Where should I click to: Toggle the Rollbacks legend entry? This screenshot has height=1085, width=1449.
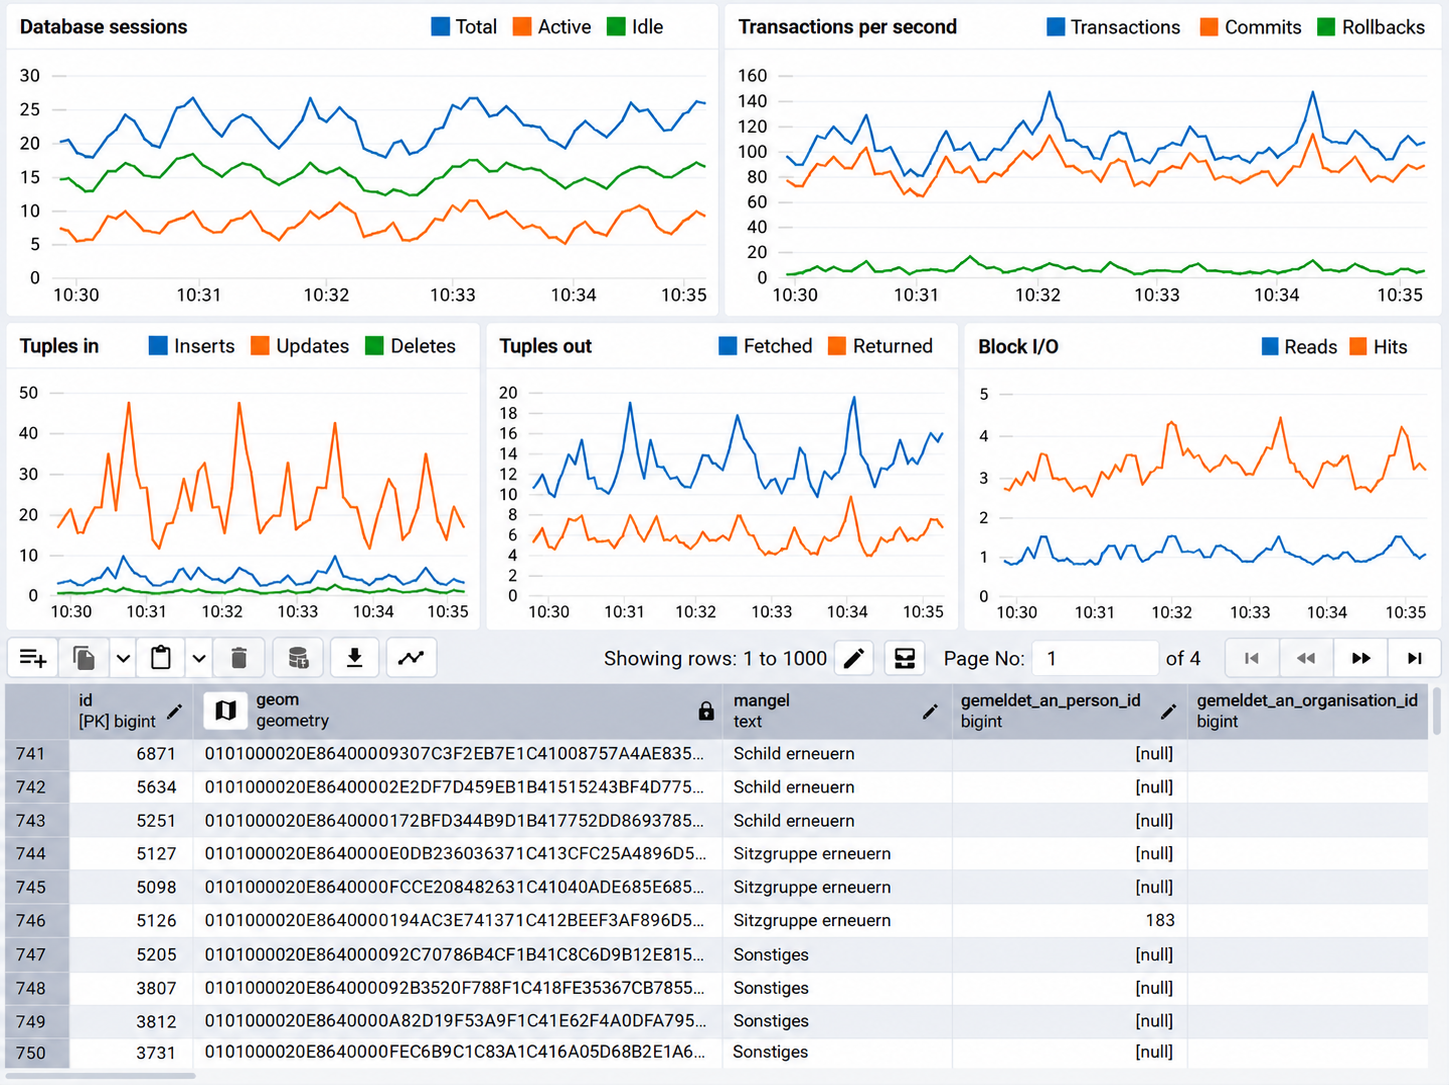(x=1371, y=27)
